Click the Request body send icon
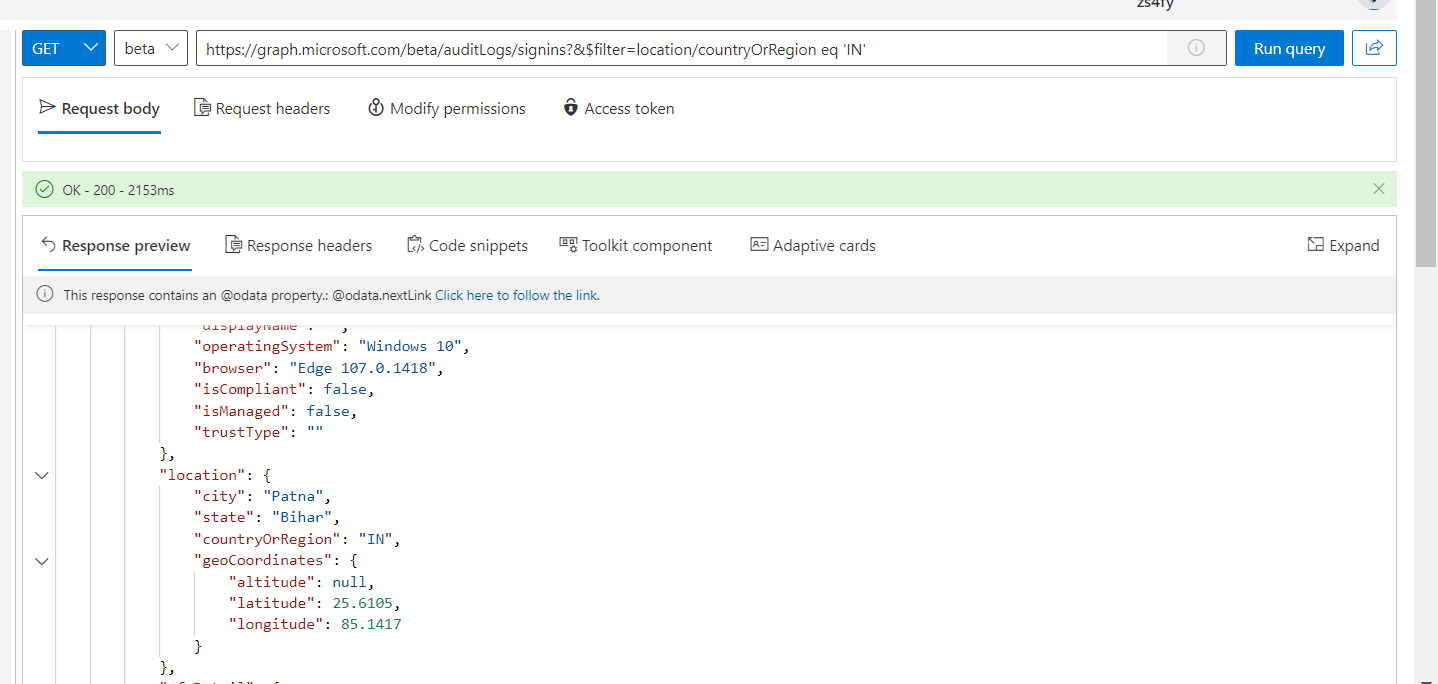The width and height of the screenshot is (1438, 684). (x=47, y=107)
